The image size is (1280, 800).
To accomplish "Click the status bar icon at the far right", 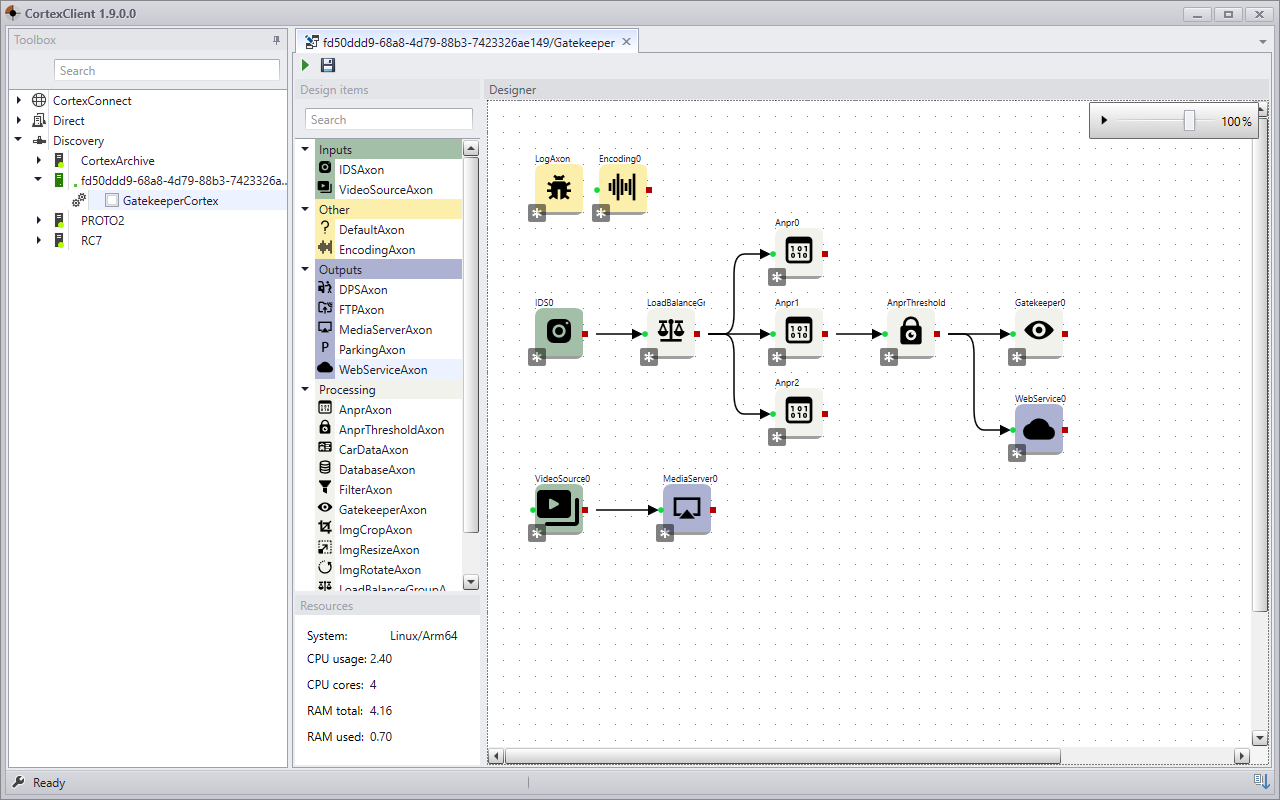I will click(x=1261, y=781).
